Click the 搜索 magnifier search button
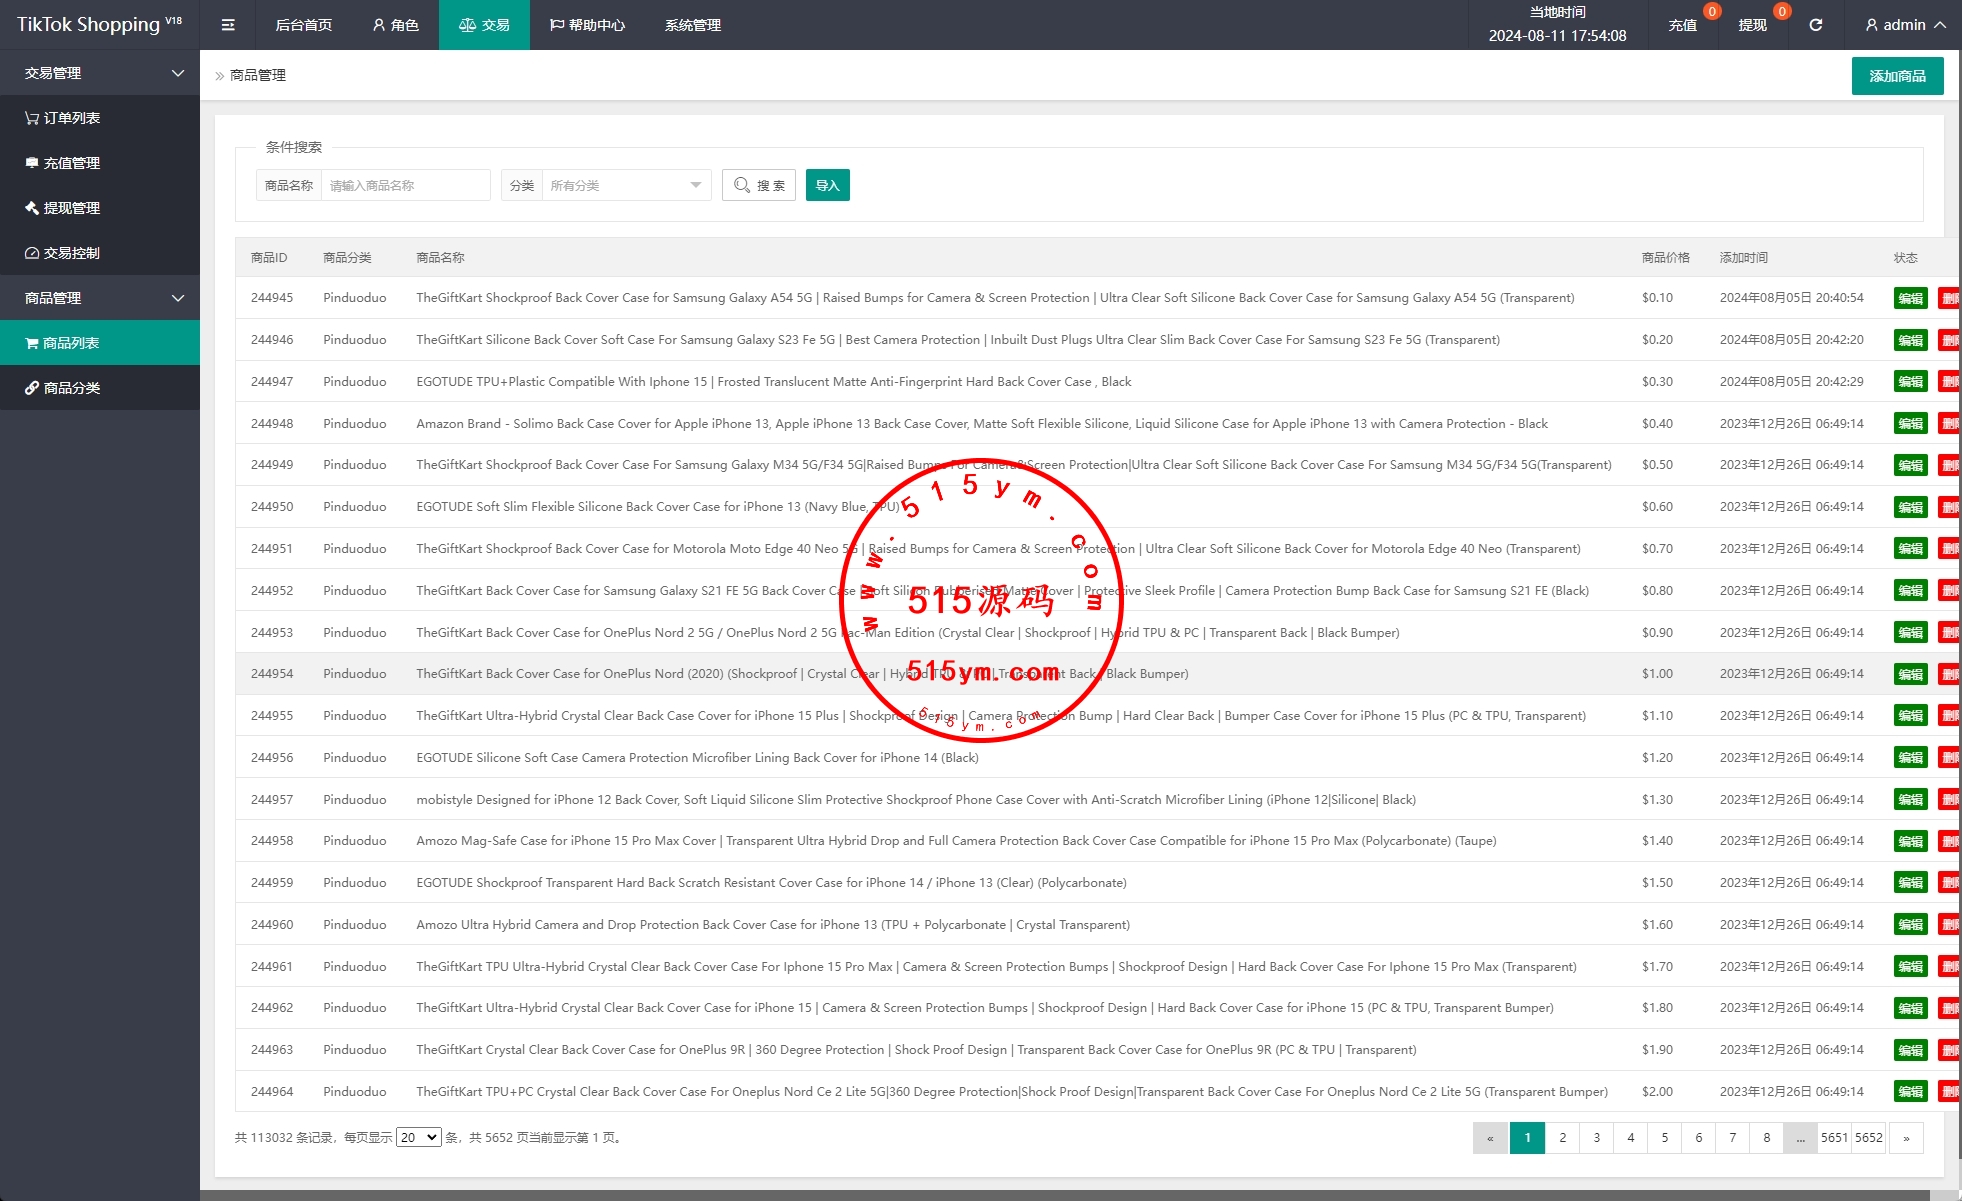 click(x=759, y=185)
